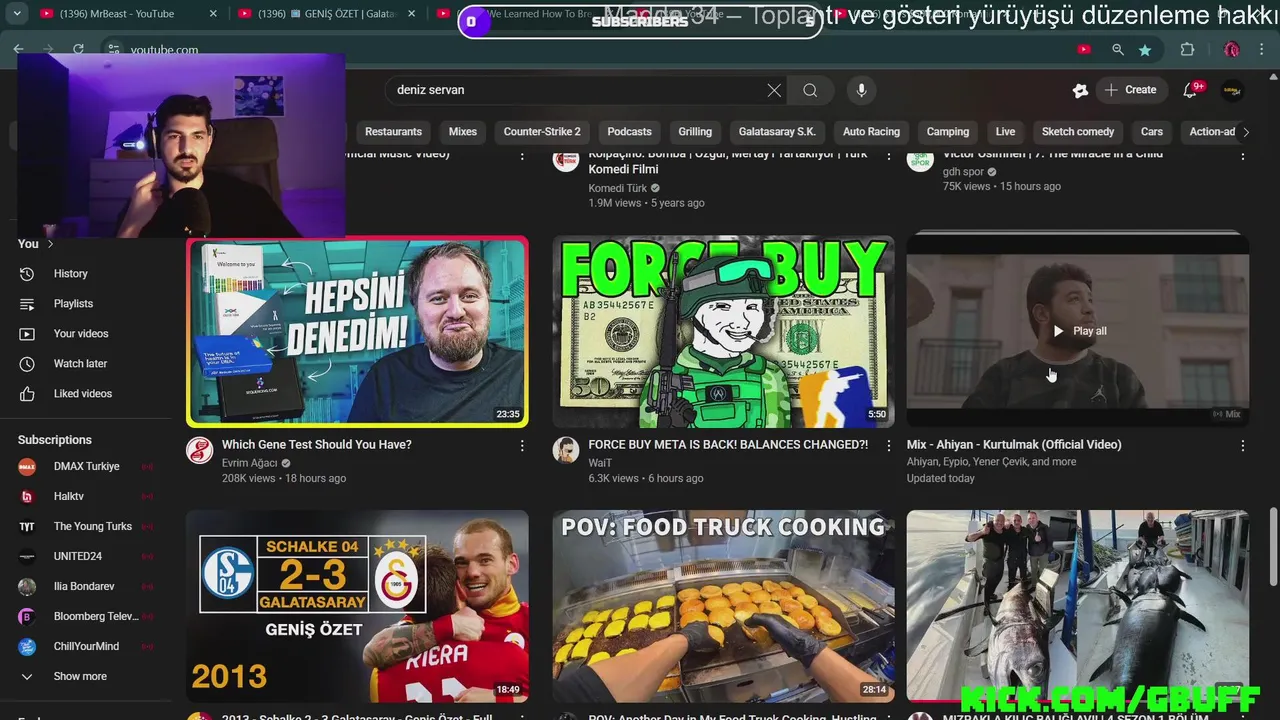Screen dimensions: 1280x720
Task: Start voice search with the microphone icon
Action: (861, 90)
